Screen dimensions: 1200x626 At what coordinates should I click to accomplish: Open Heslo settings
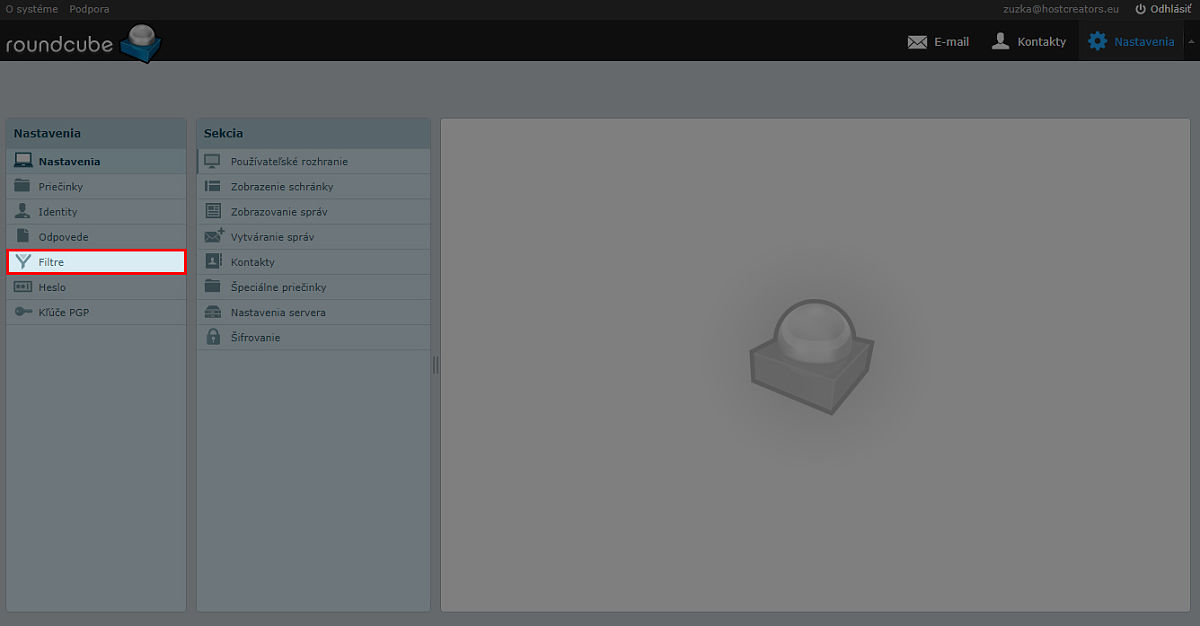pyautogui.click(x=96, y=287)
